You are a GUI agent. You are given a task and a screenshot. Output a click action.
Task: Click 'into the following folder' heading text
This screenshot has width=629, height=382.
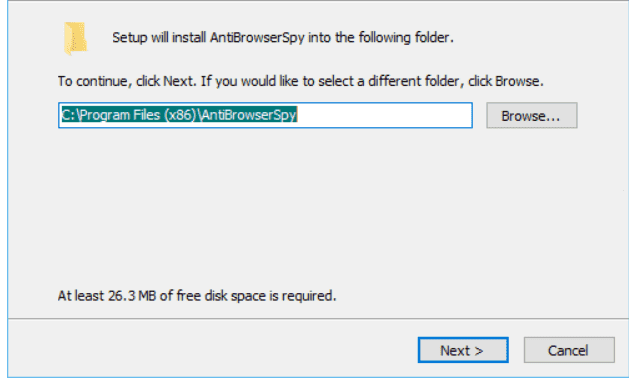pos(380,38)
